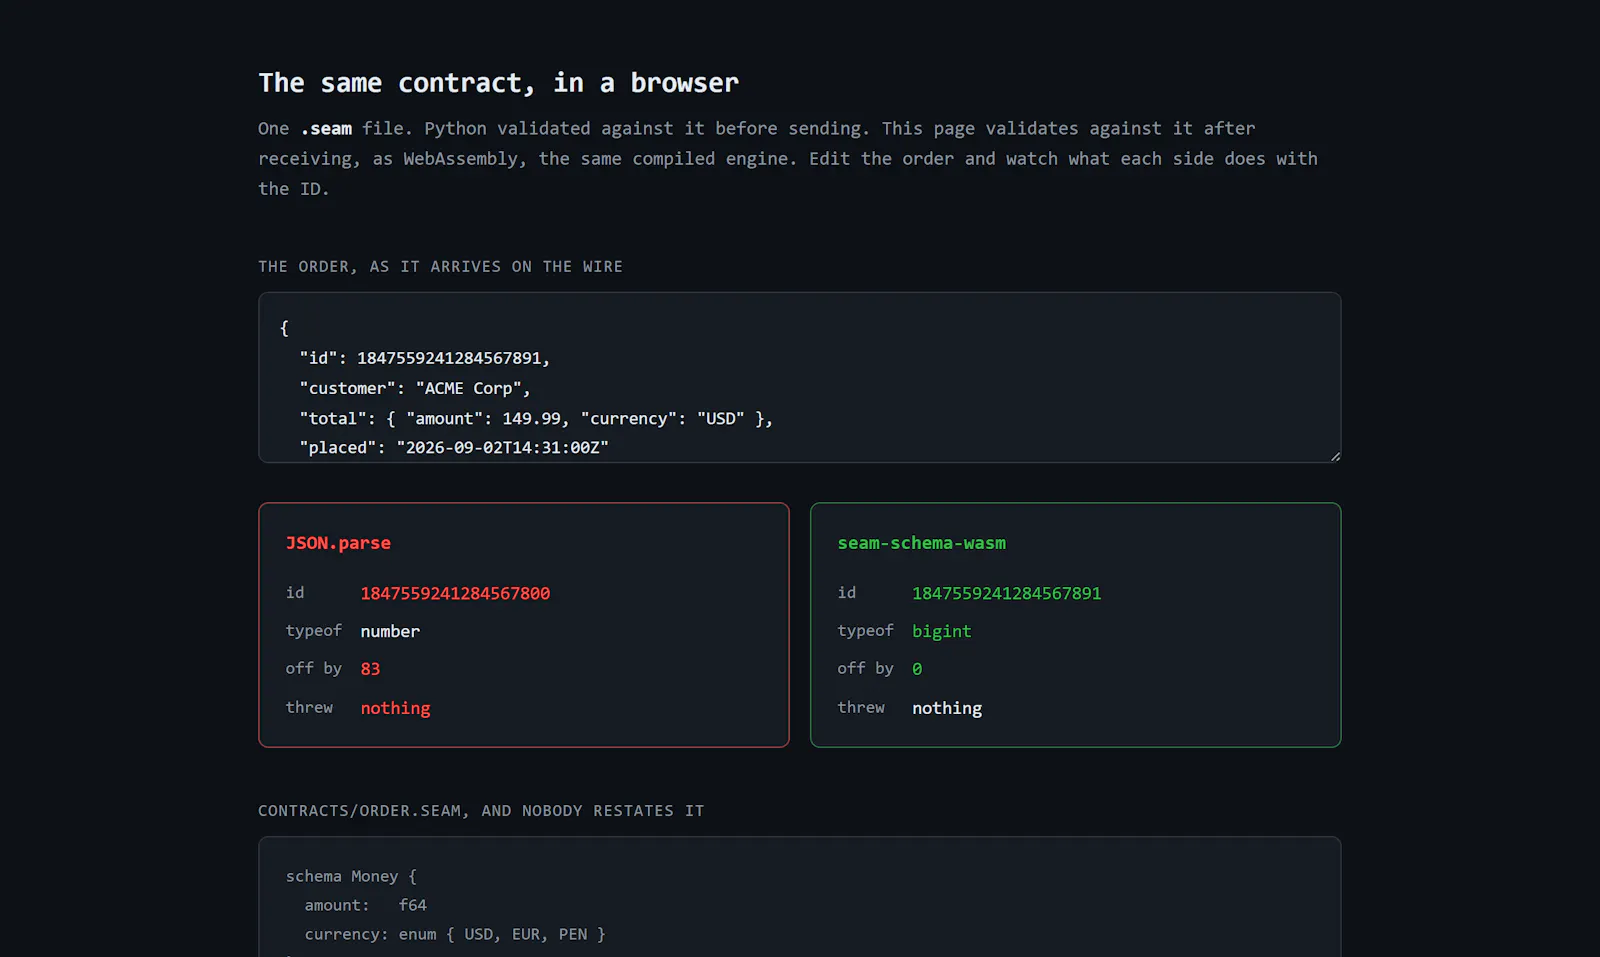Click the green id value 1847559241284567891

point(1006,593)
